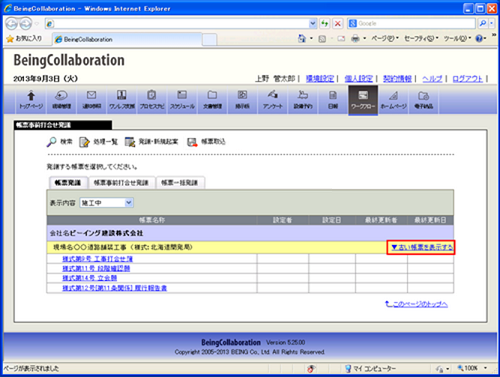Switch to the 帳票一括発議 tab
Screen dimensions: 500x377
(x=180, y=183)
